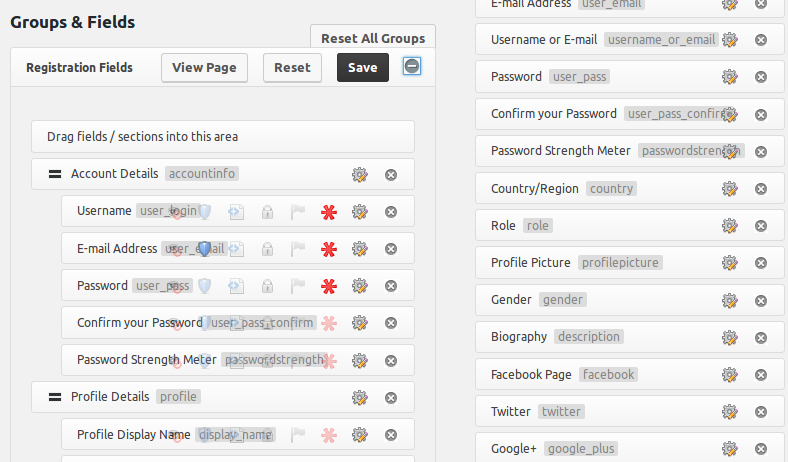Select the Registration Fields tab
This screenshot has width=788, height=462.
click(x=79, y=68)
